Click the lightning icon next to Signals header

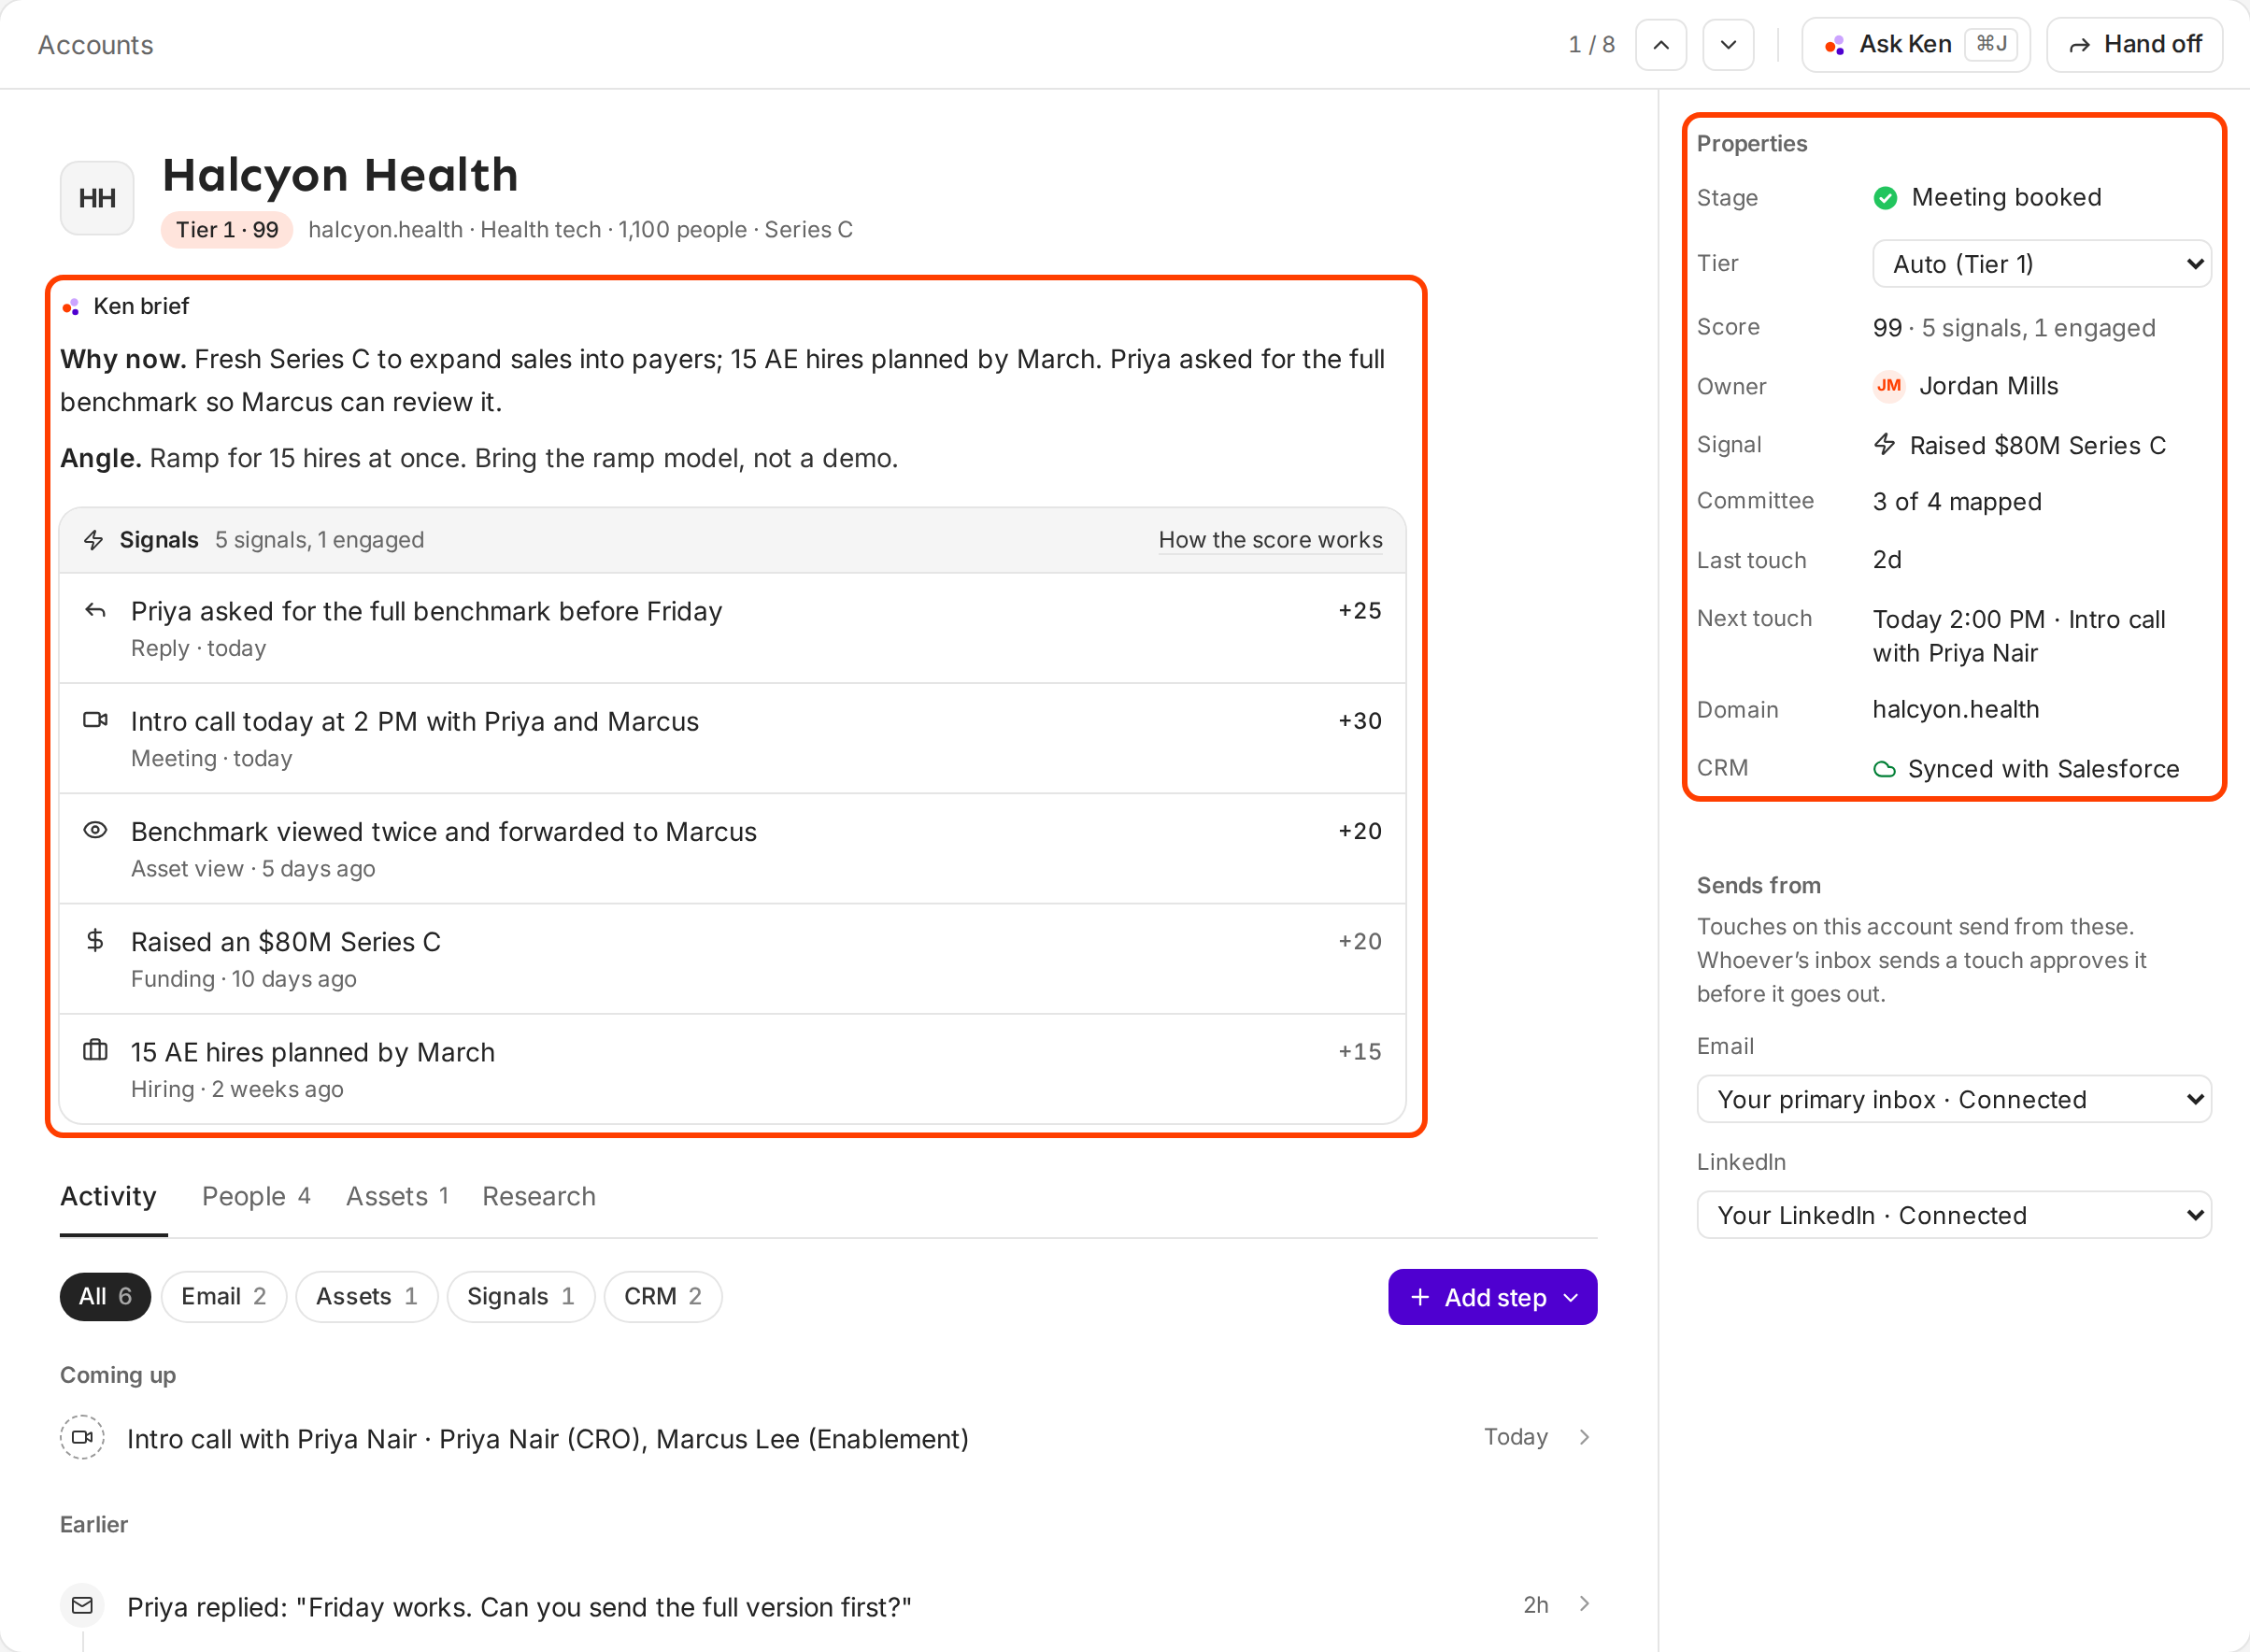pos(94,540)
